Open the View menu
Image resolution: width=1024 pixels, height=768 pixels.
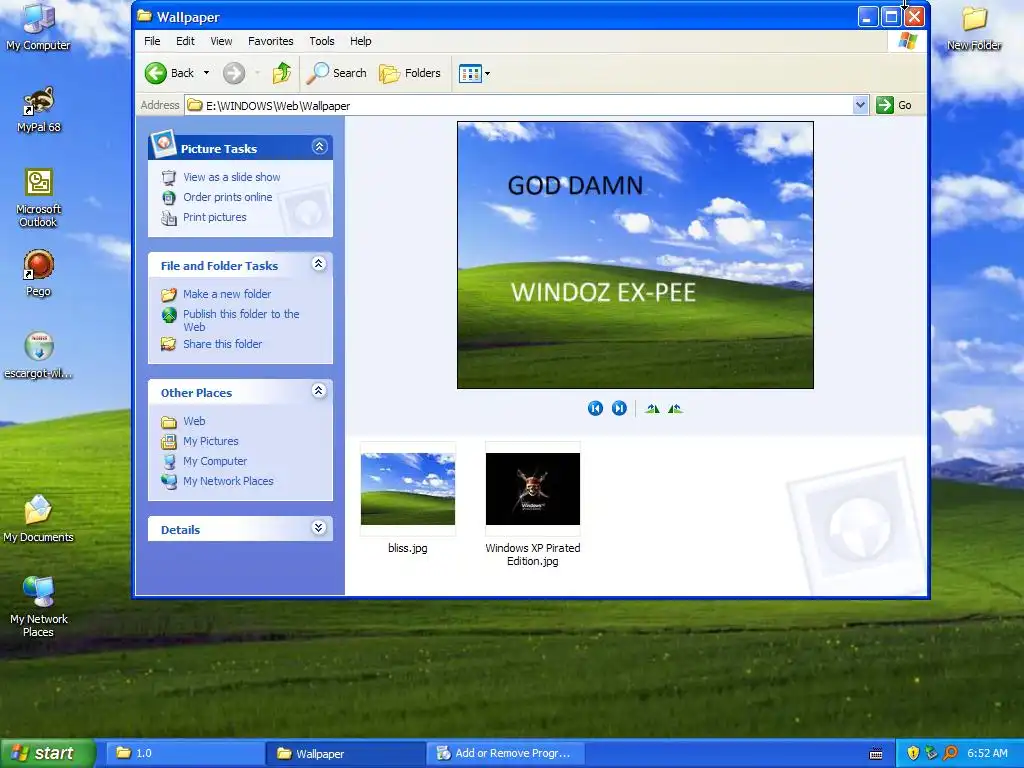coord(221,41)
